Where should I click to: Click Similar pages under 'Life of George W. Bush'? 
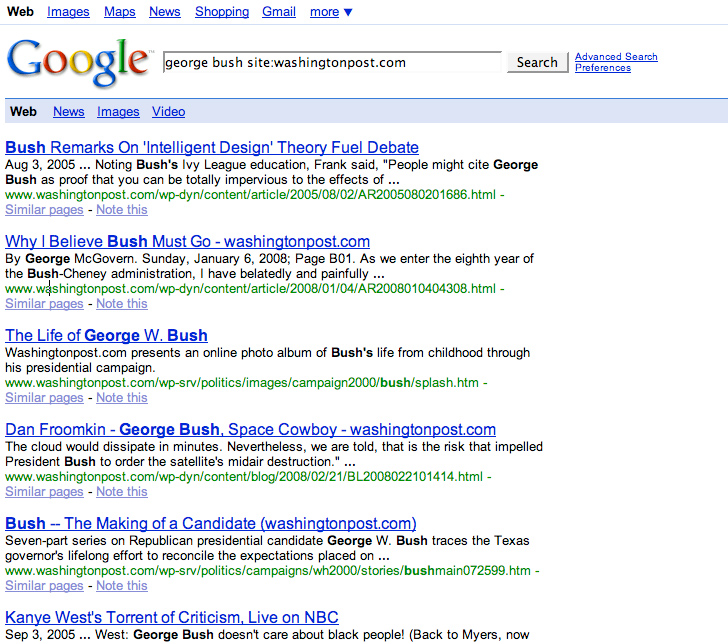(44, 398)
